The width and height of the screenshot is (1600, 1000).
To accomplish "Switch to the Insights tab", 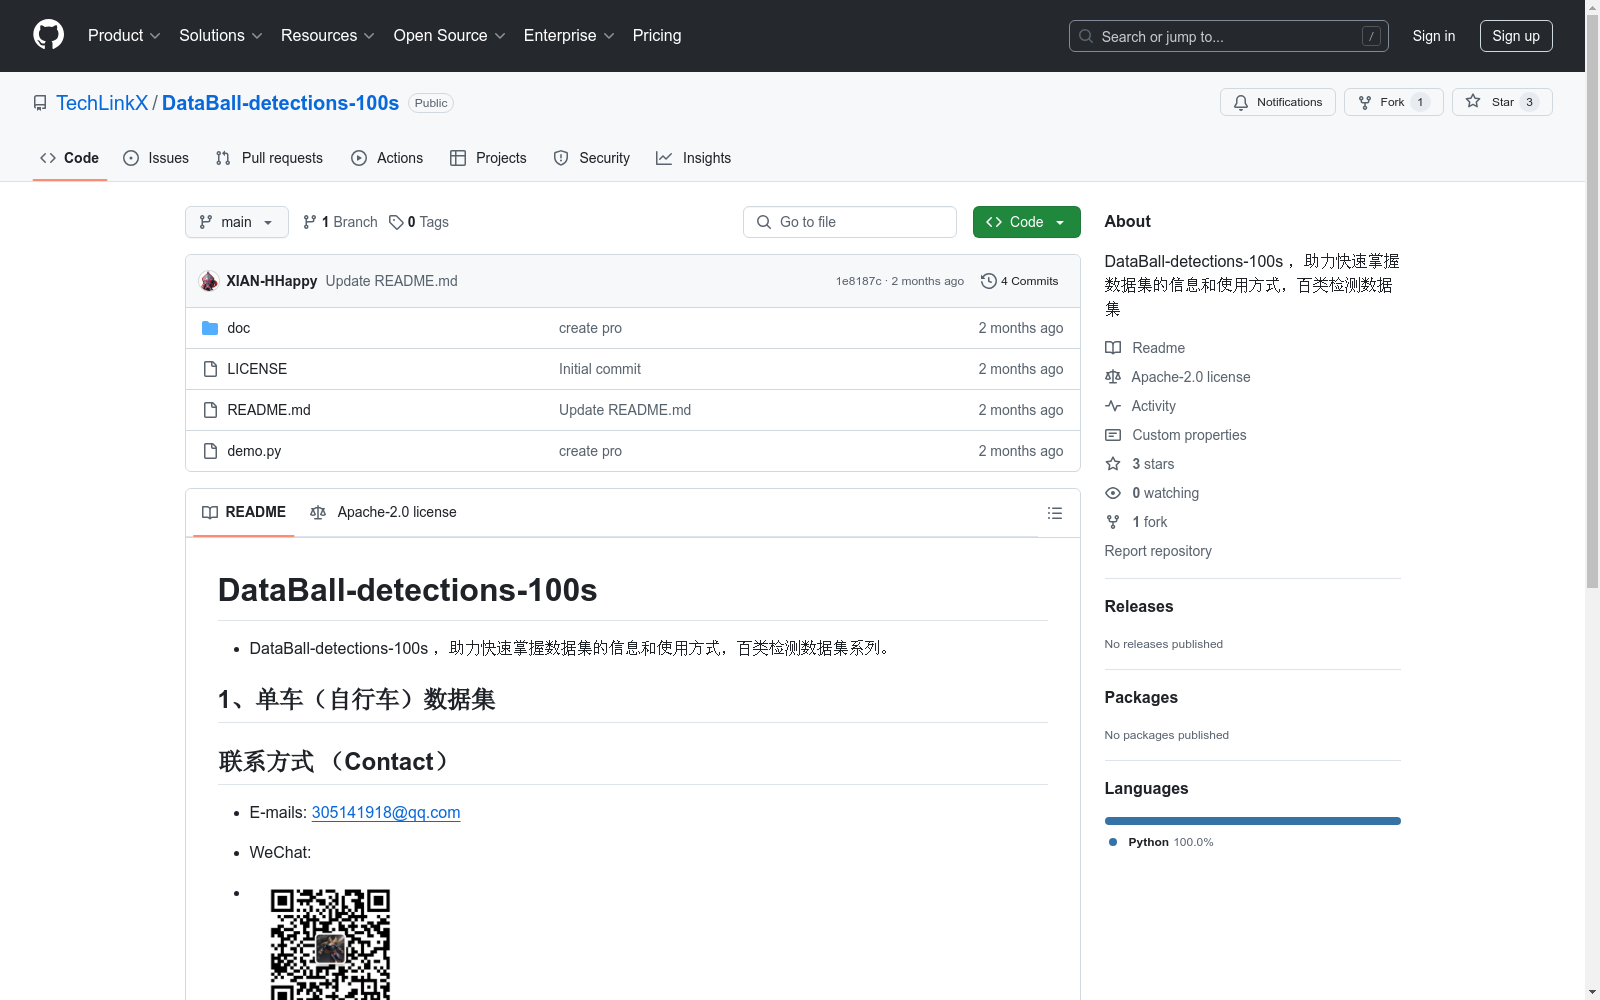I will [694, 158].
